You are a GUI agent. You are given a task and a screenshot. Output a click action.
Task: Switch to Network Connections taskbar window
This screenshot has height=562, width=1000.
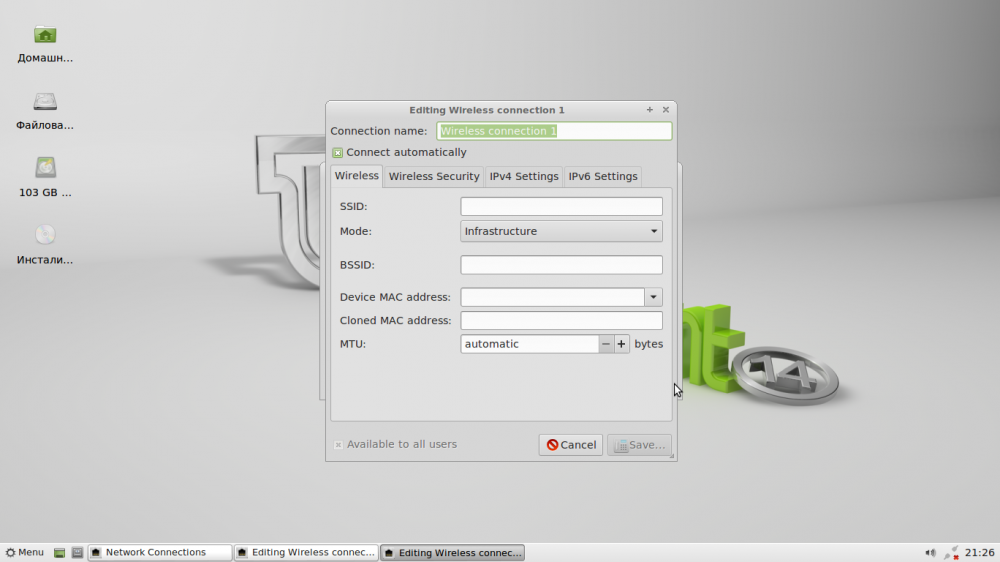point(159,552)
